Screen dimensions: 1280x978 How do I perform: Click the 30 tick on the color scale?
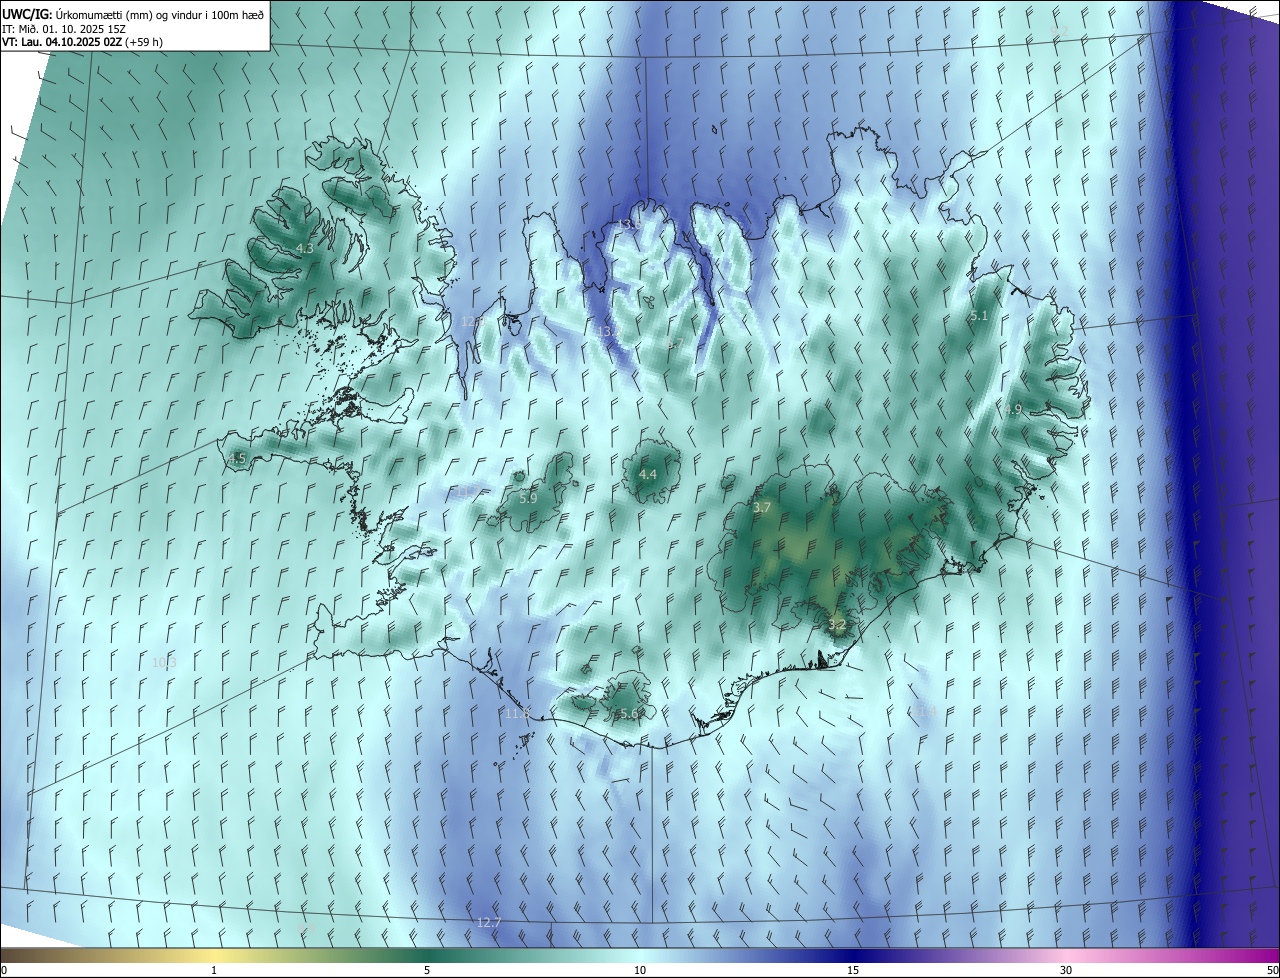[1066, 970]
